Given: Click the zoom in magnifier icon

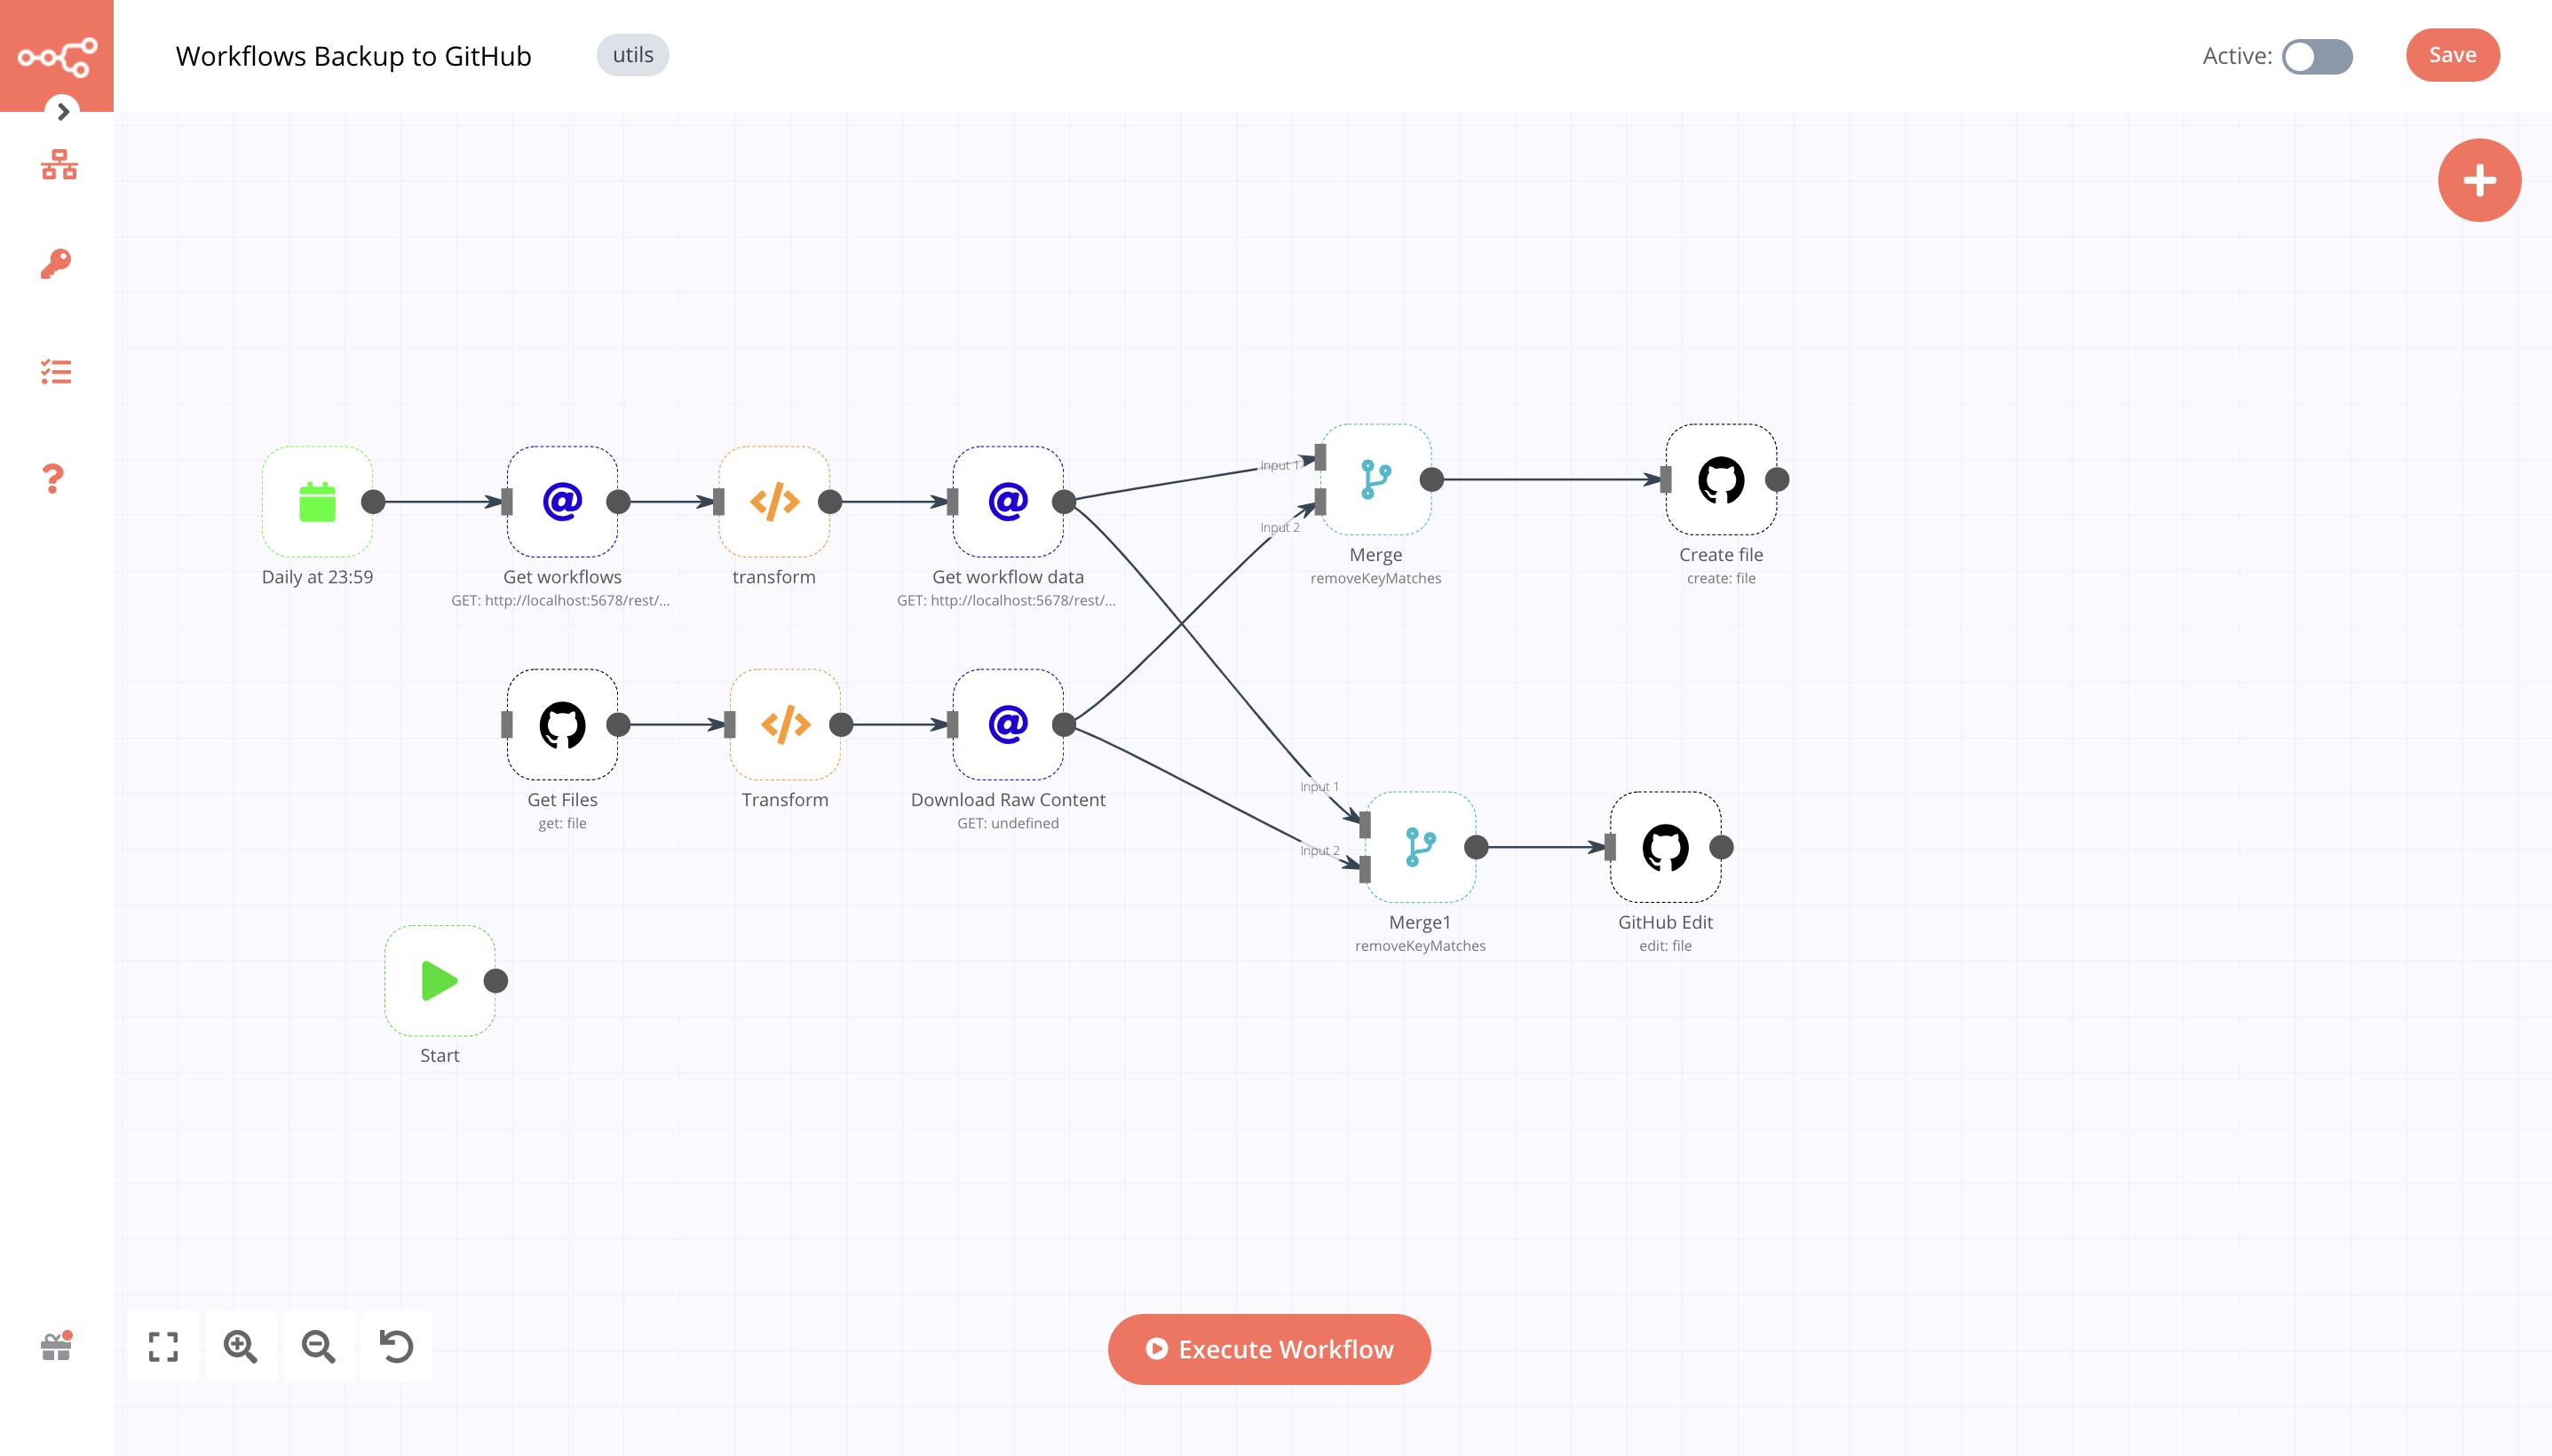Looking at the screenshot, I should click(240, 1348).
